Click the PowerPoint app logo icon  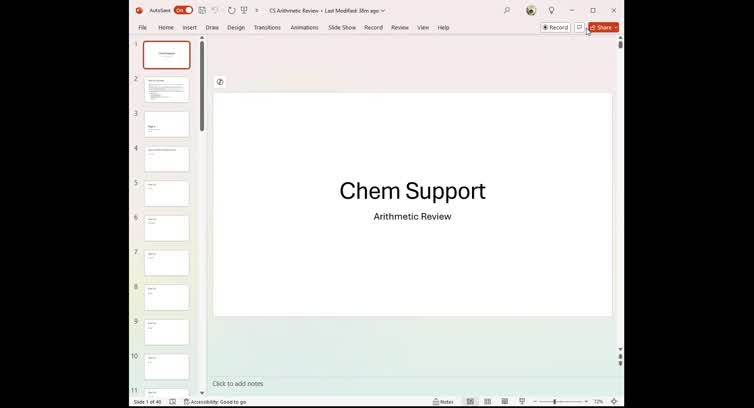coord(139,10)
